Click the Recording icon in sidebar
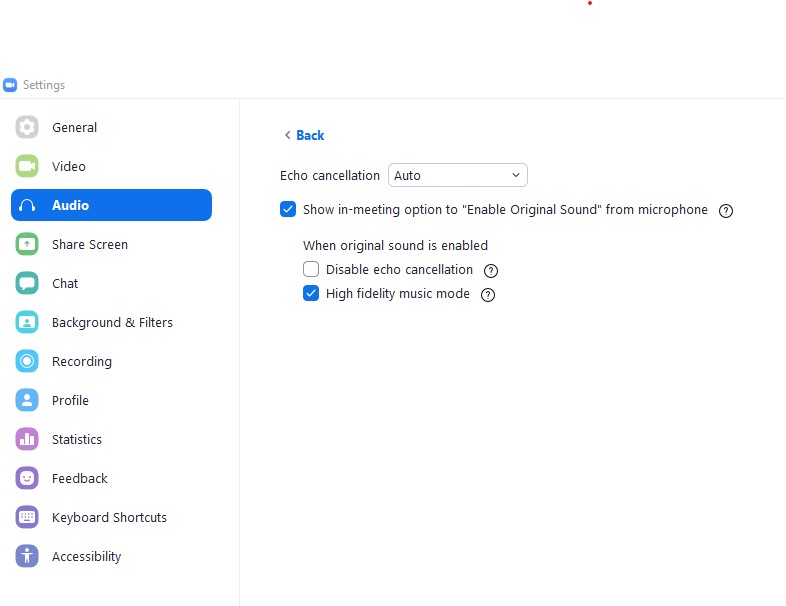786x606 pixels. coord(27,361)
